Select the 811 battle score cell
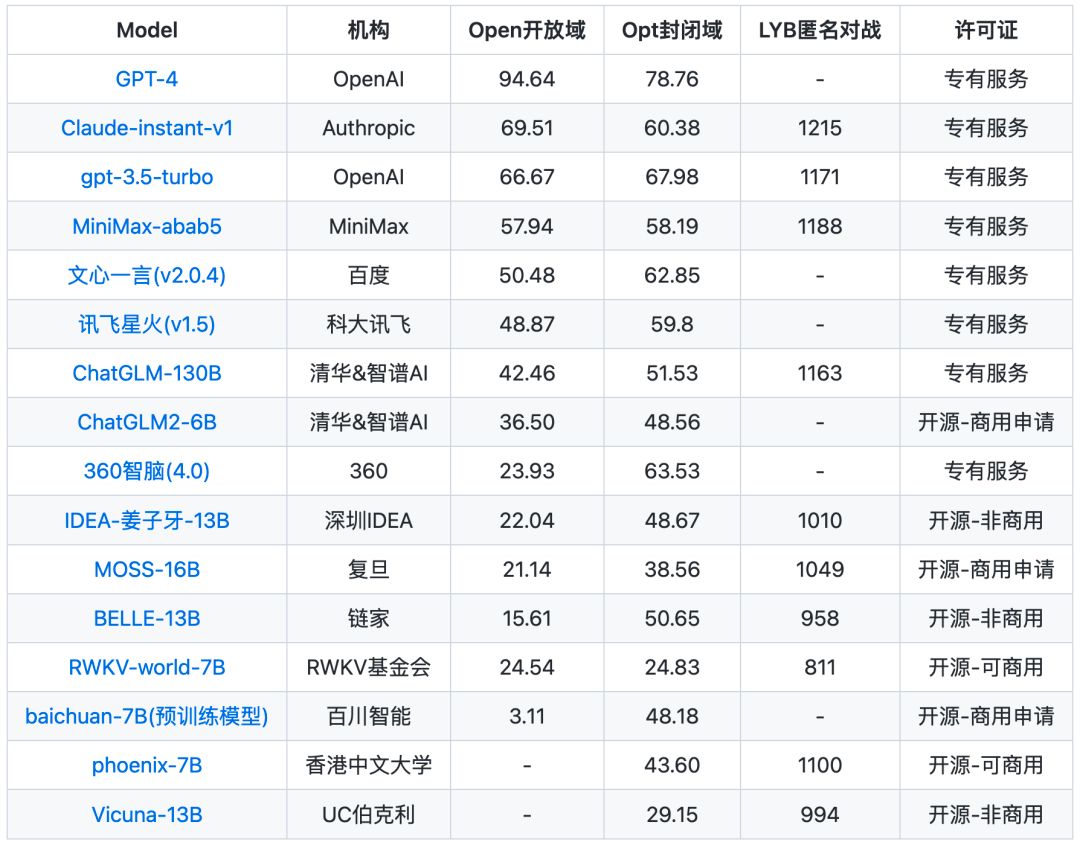The image size is (1080, 848). pyautogui.click(x=820, y=668)
